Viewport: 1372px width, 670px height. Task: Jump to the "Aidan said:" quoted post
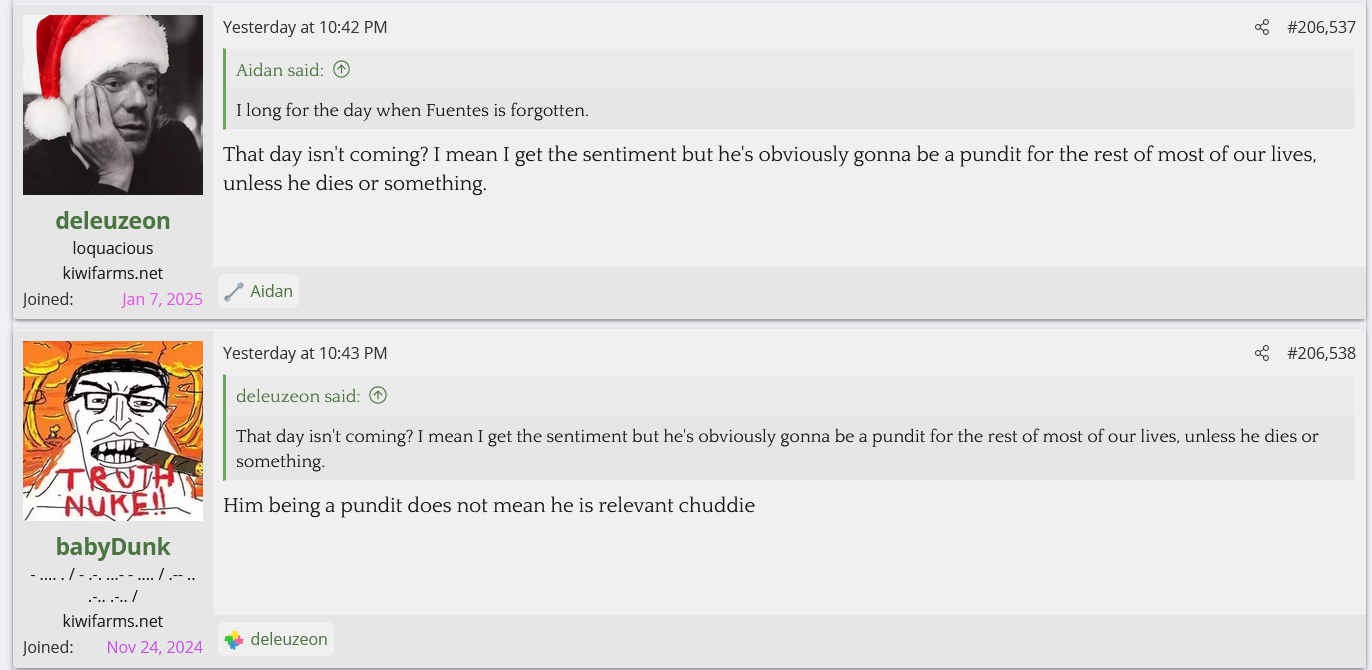(280, 70)
